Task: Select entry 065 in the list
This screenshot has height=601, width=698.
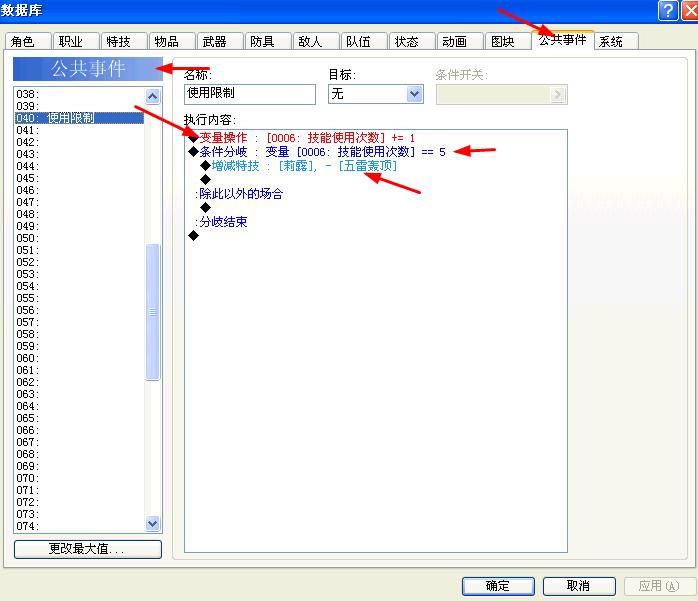Action: [x=79, y=418]
